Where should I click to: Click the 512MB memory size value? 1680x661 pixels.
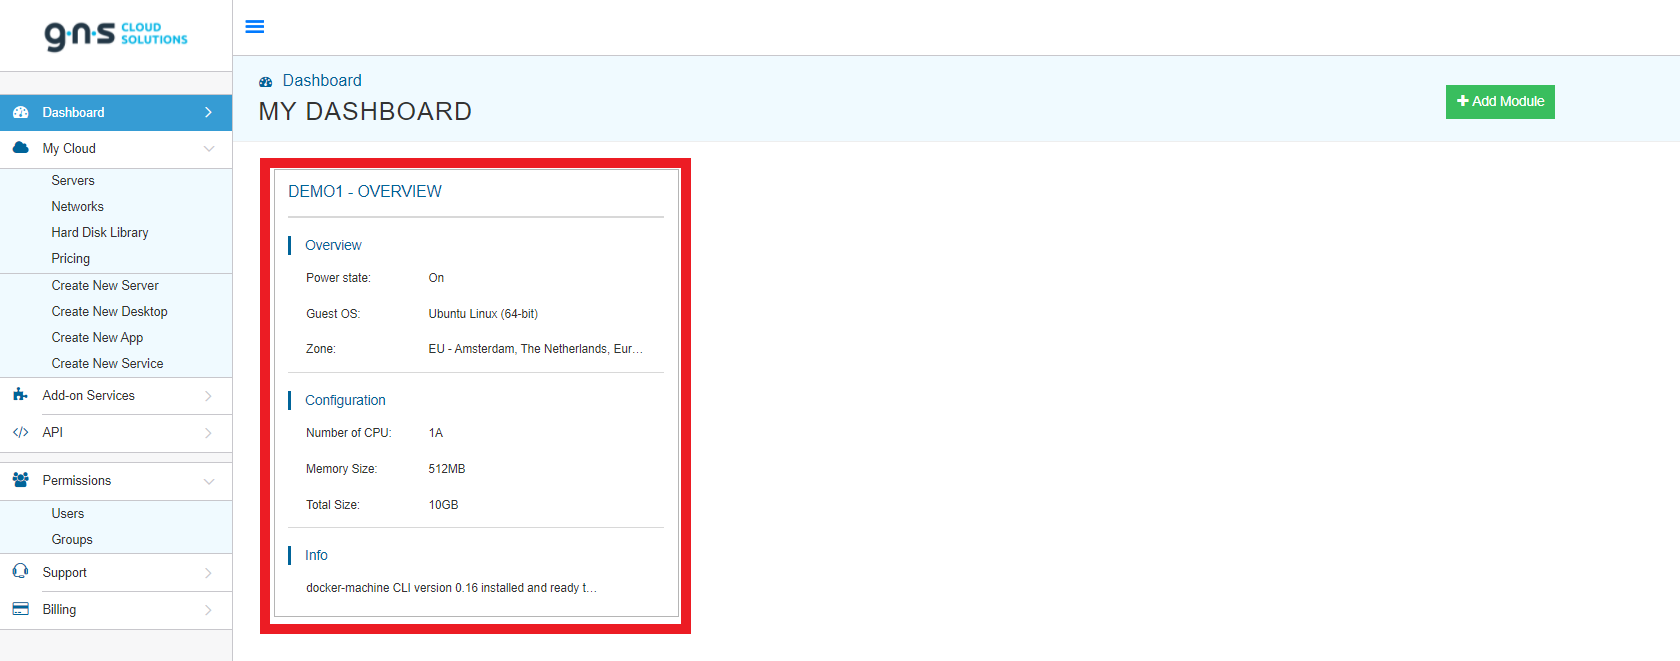tap(447, 469)
